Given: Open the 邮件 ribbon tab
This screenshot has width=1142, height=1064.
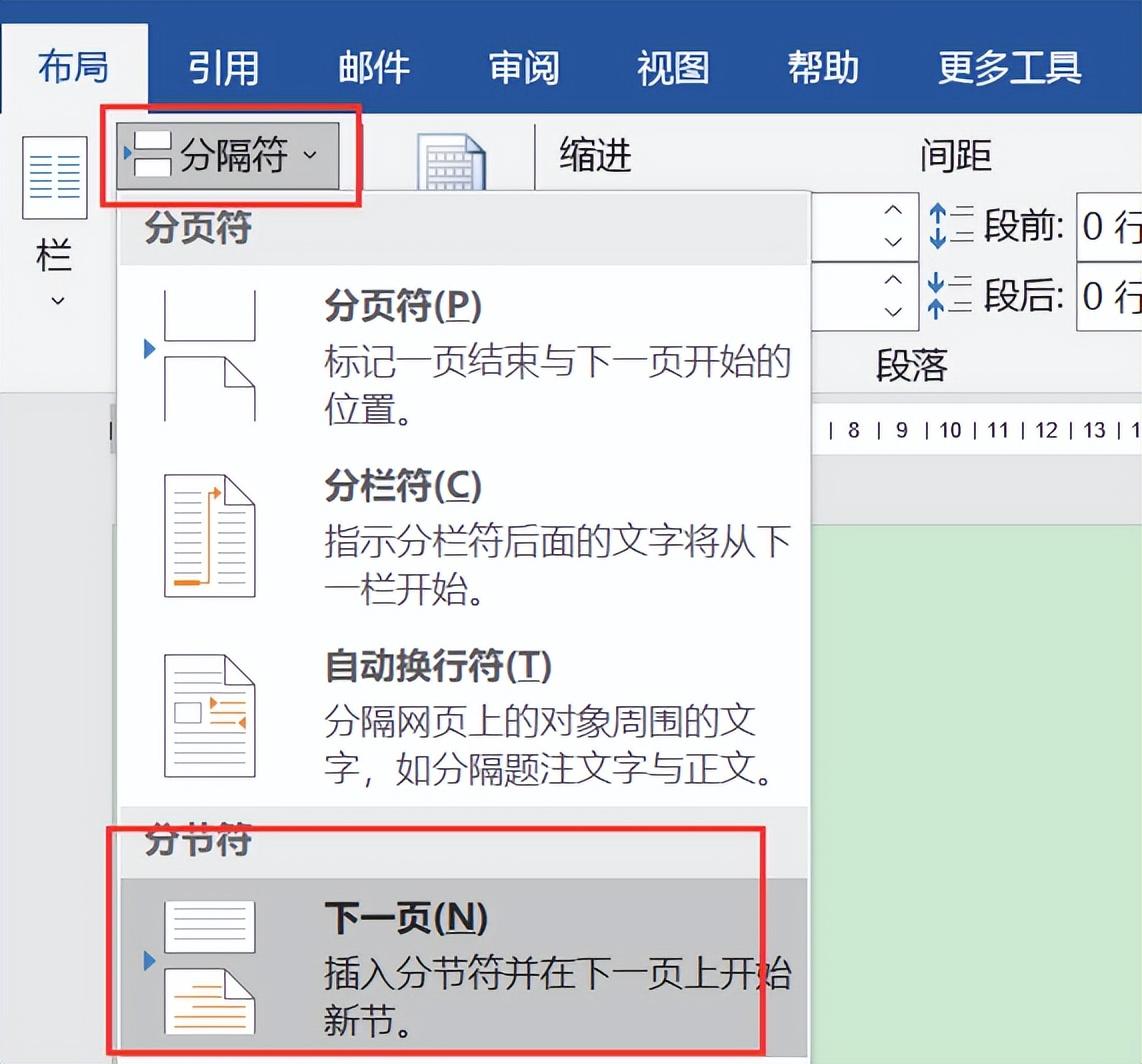Looking at the screenshot, I should [x=374, y=68].
